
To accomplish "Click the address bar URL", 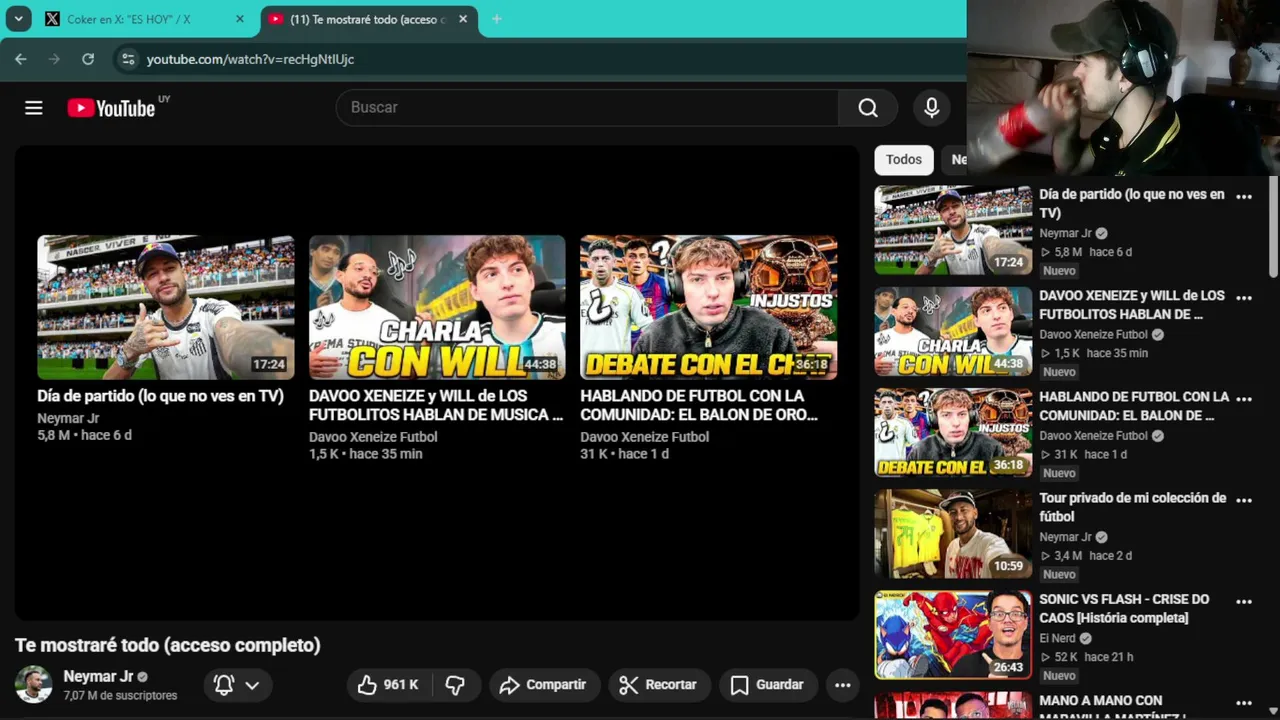I will 250,59.
